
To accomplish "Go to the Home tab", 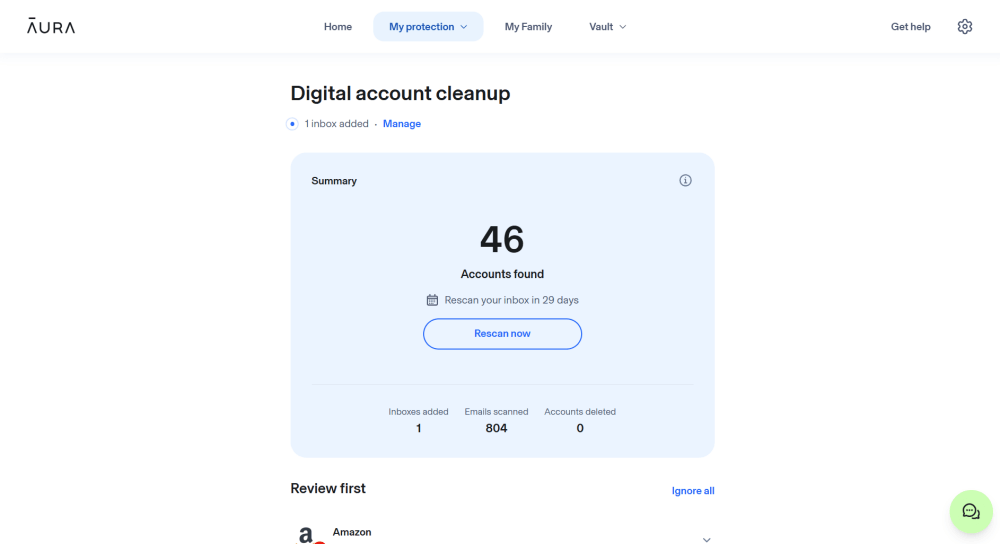I will tap(338, 27).
